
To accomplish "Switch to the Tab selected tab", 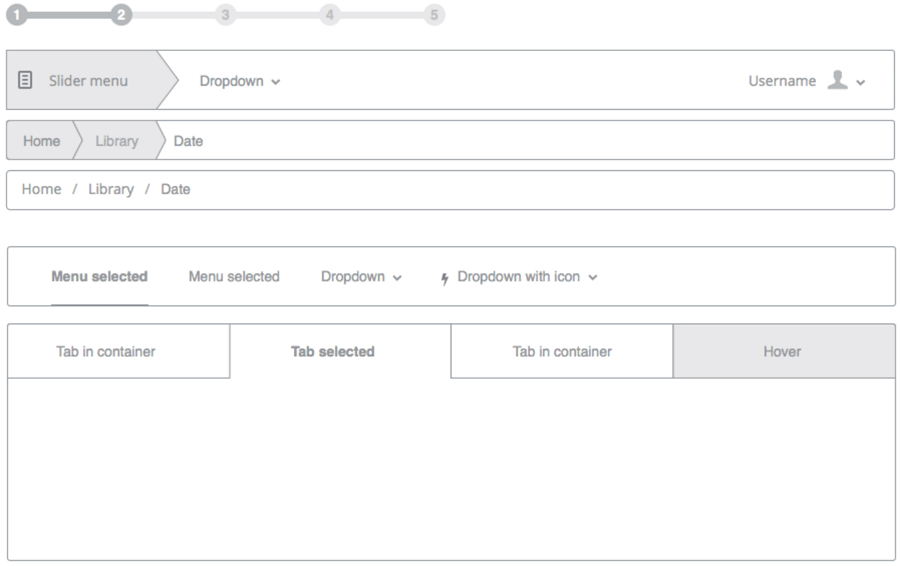I will (332, 352).
